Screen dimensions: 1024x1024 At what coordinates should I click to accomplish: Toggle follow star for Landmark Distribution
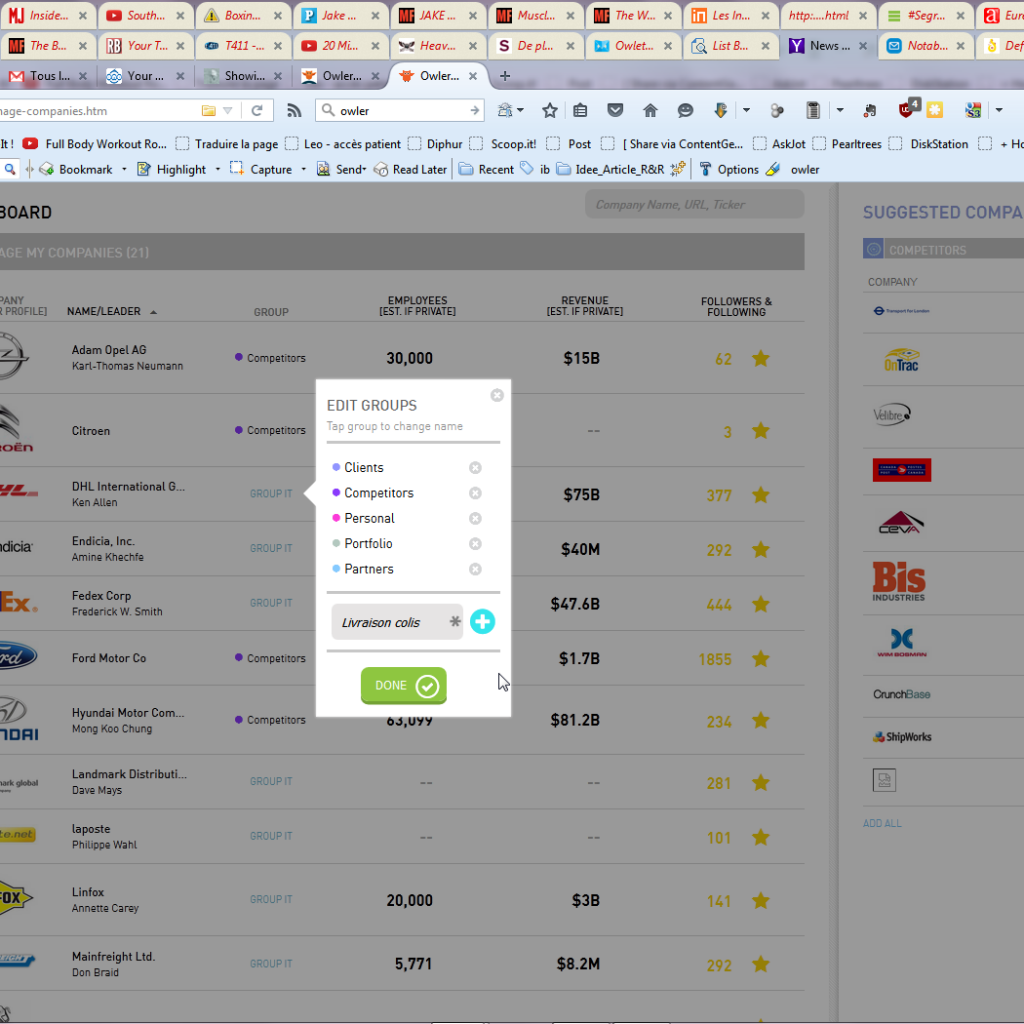[x=761, y=782]
